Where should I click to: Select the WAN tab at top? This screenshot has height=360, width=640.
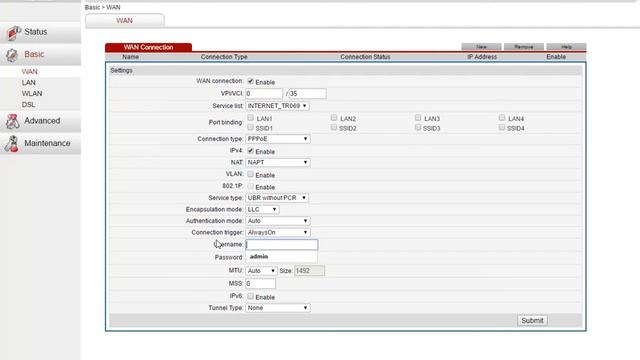coord(124,20)
